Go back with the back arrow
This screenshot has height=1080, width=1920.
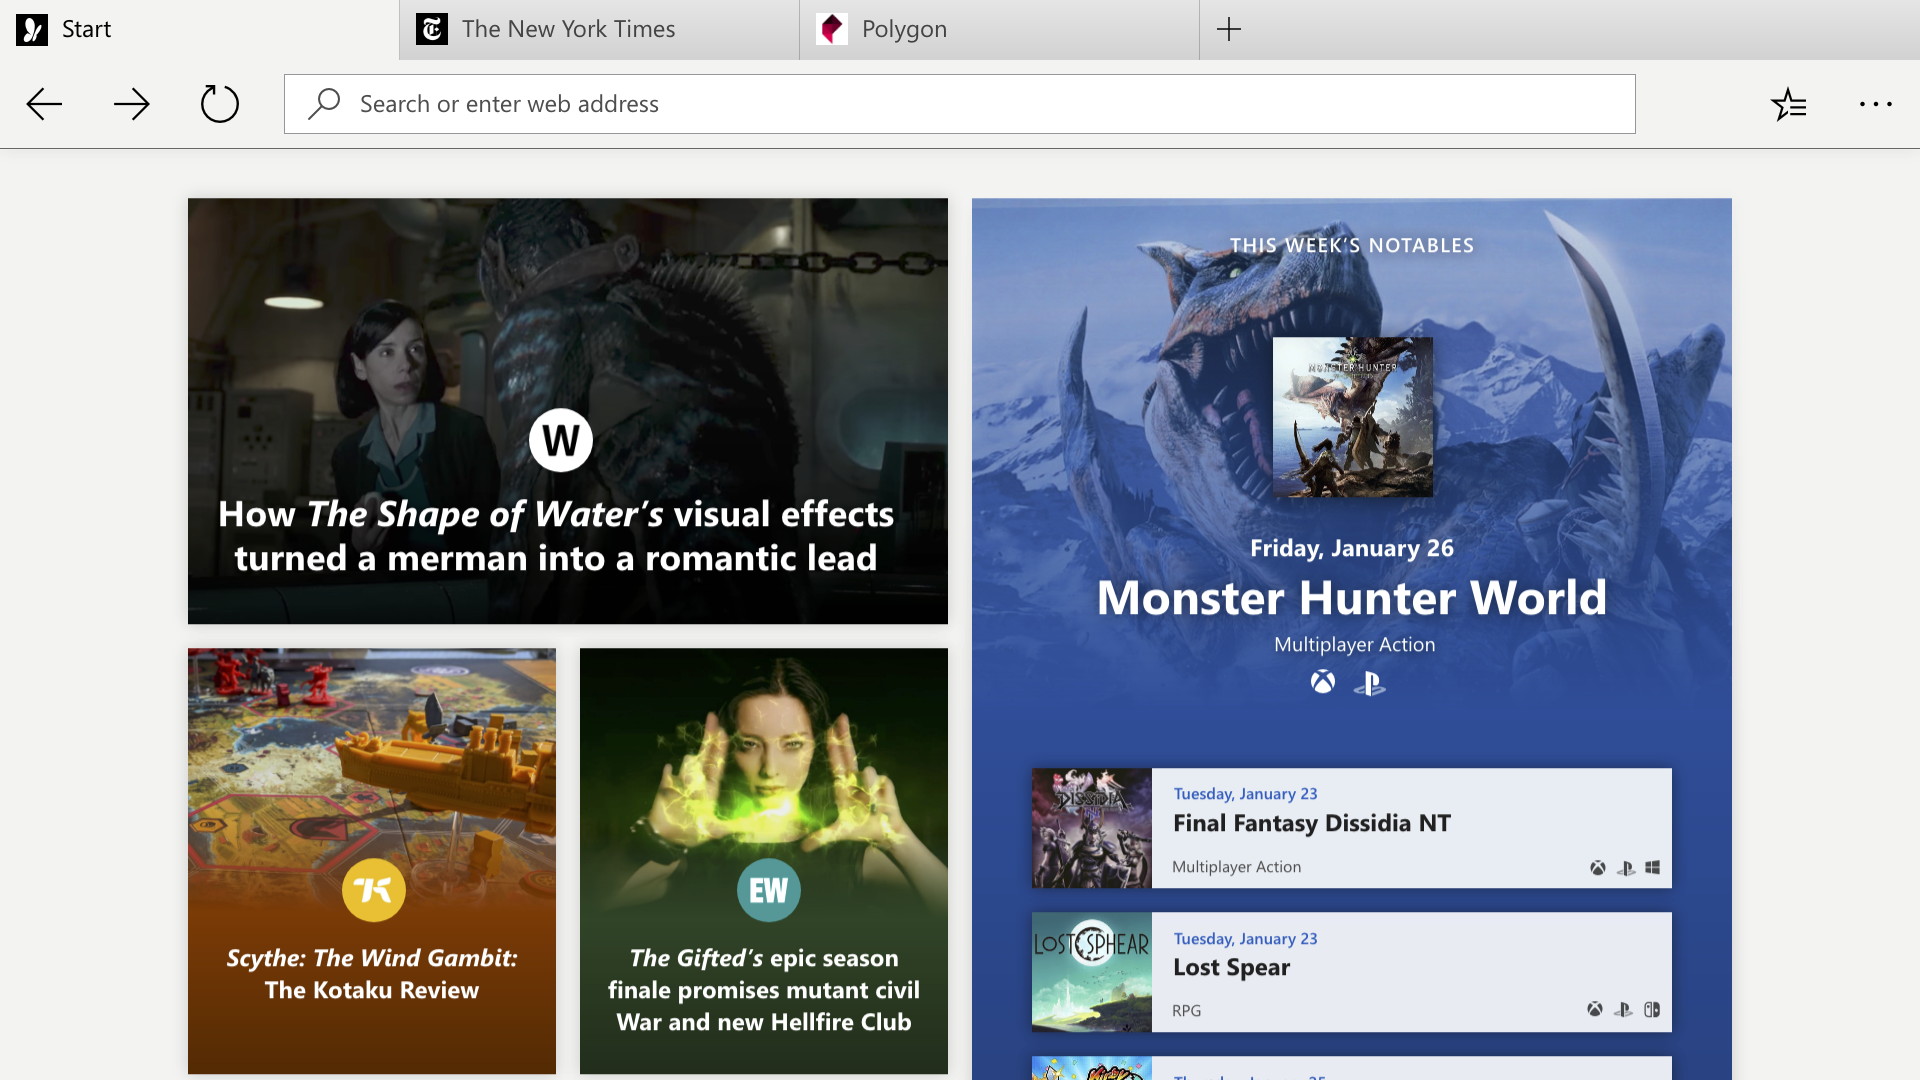[44, 104]
